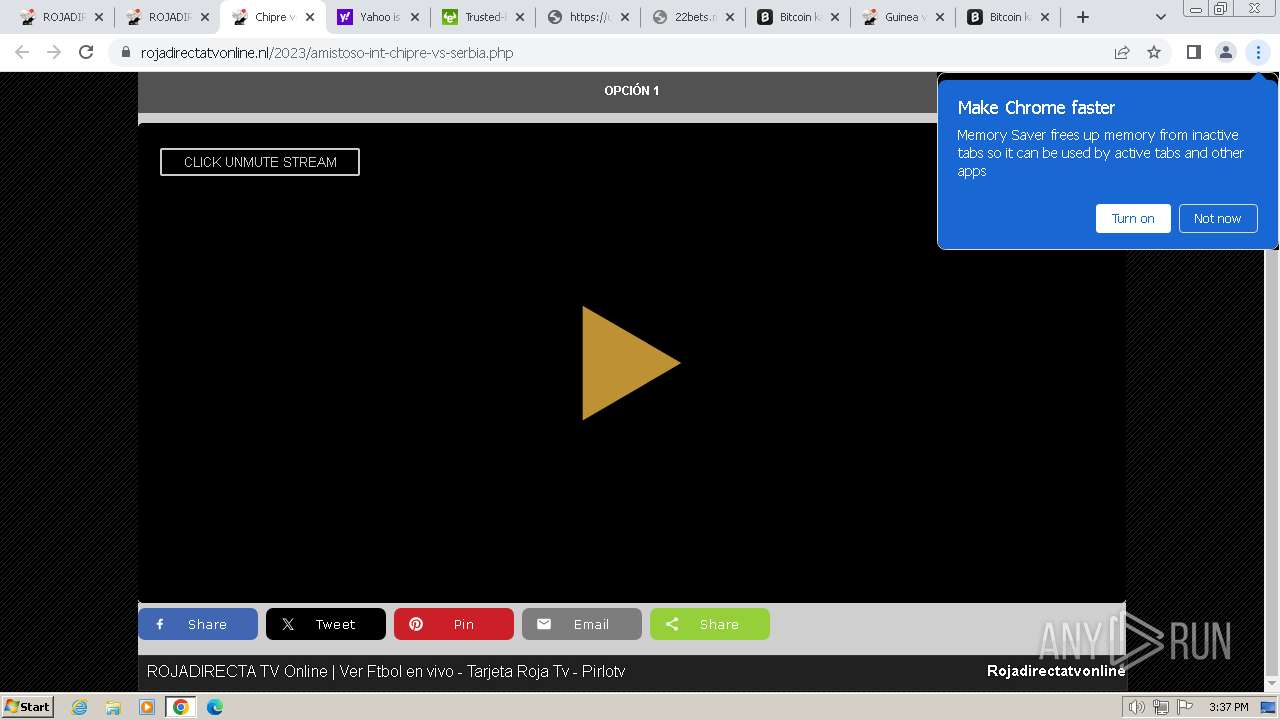
Task: Click the CLICK UNMUTE STREAM button
Action: click(260, 162)
